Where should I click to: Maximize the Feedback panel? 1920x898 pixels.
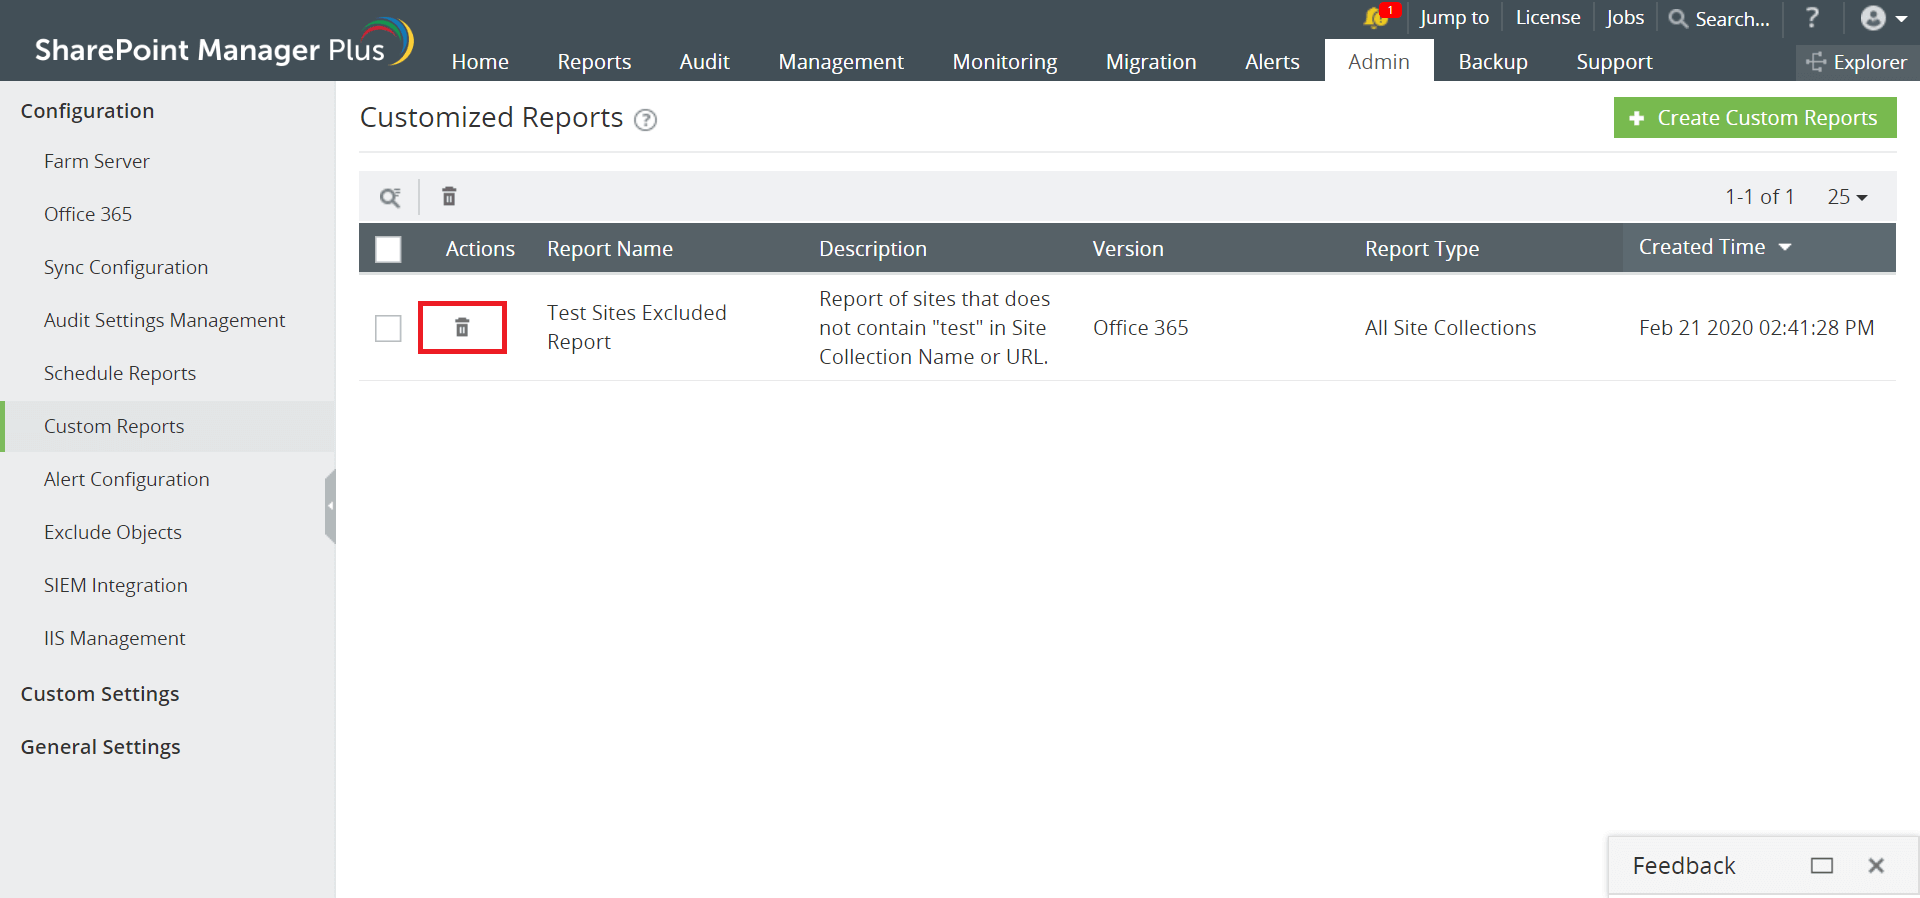[1822, 866]
